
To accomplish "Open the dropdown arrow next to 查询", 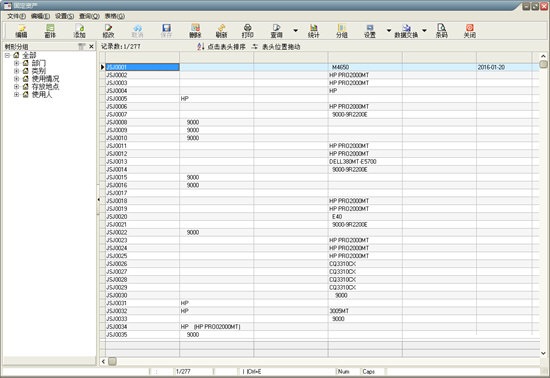I will click(x=295, y=31).
